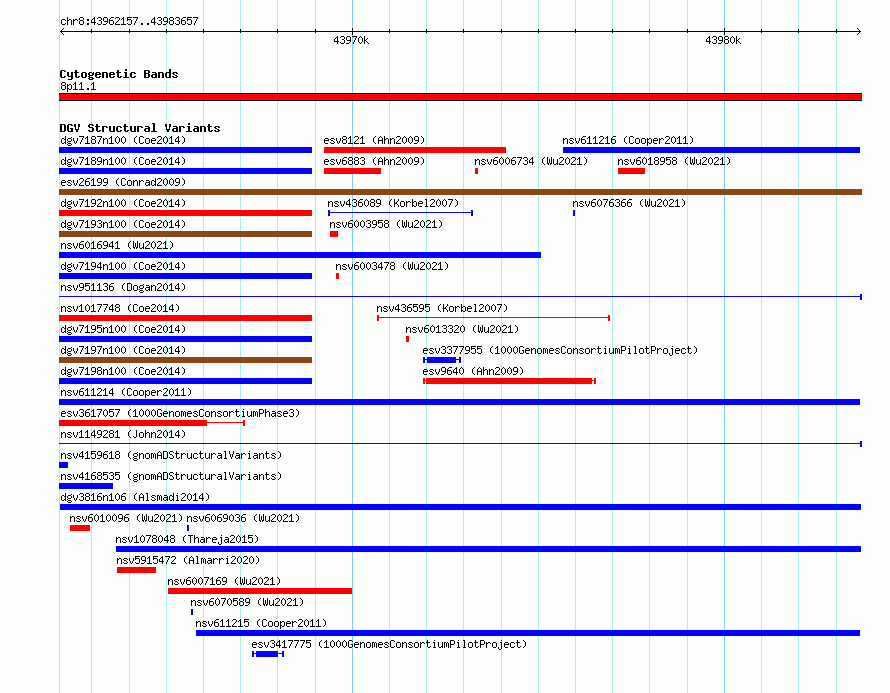Open nsv1078048 (Thareja2015) label
The height and width of the screenshot is (693, 890).
187,539
